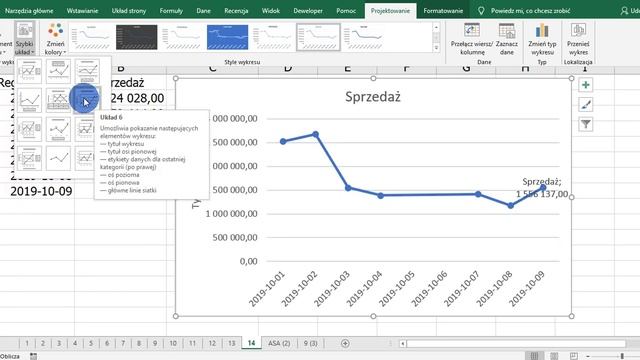Open the Narzędzia główne tab
The height and width of the screenshot is (360, 640).
pyautogui.click(x=29, y=11)
